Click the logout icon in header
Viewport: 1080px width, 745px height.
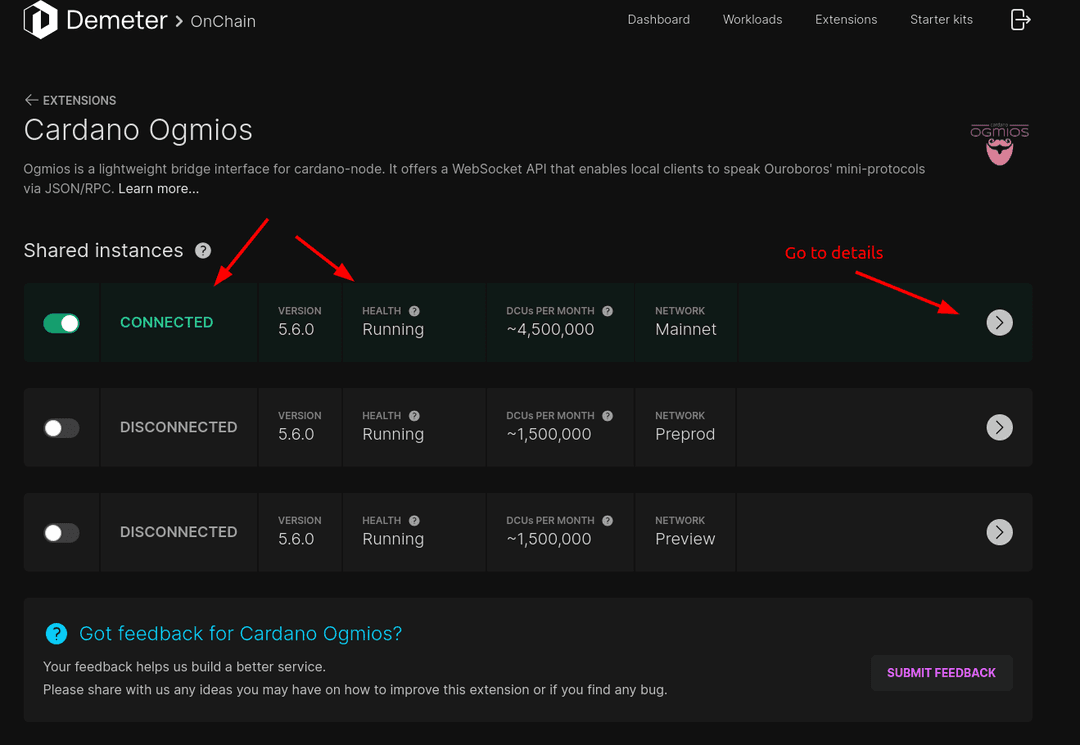[1020, 20]
